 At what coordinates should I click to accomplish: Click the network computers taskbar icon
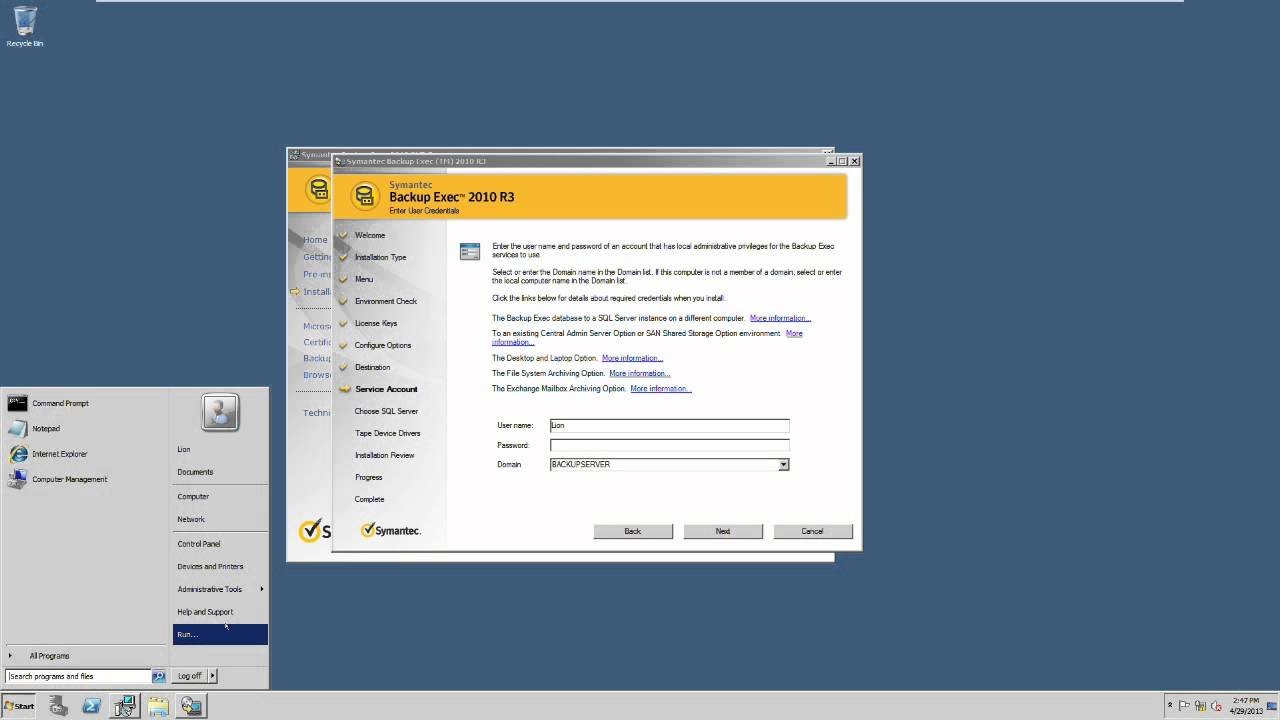pyautogui.click(x=125, y=706)
